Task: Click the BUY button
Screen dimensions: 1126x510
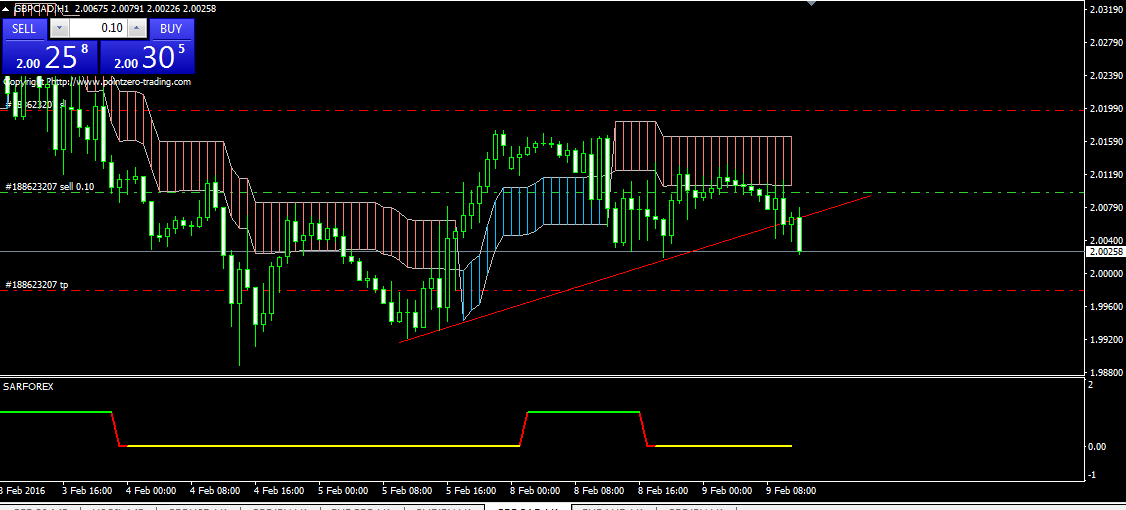Action: pos(171,29)
